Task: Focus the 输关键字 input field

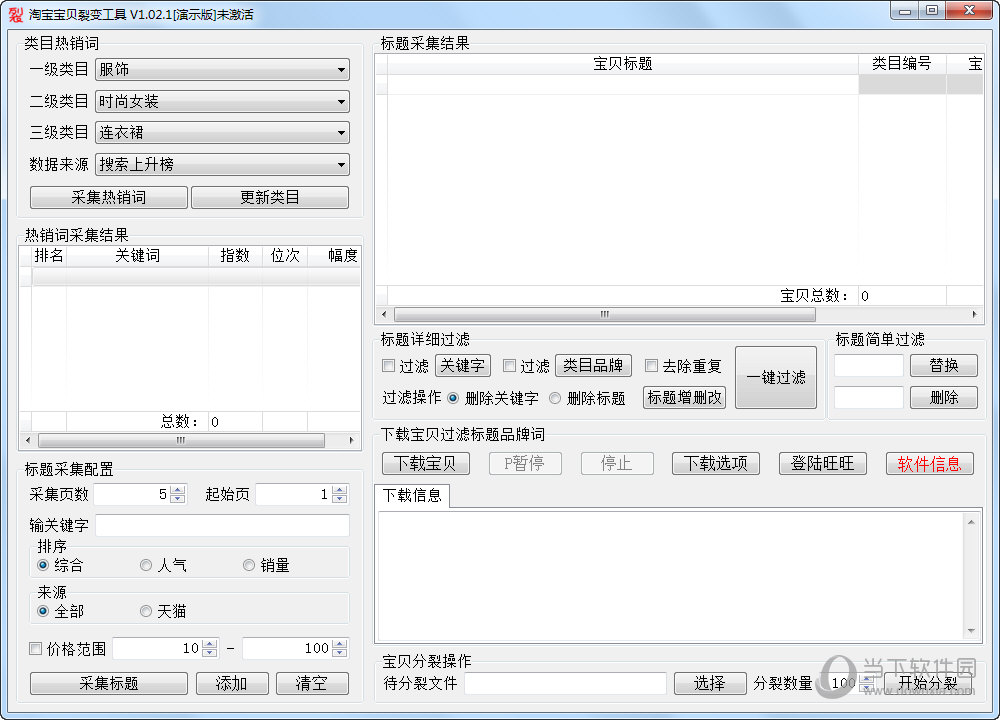Action: point(222,525)
